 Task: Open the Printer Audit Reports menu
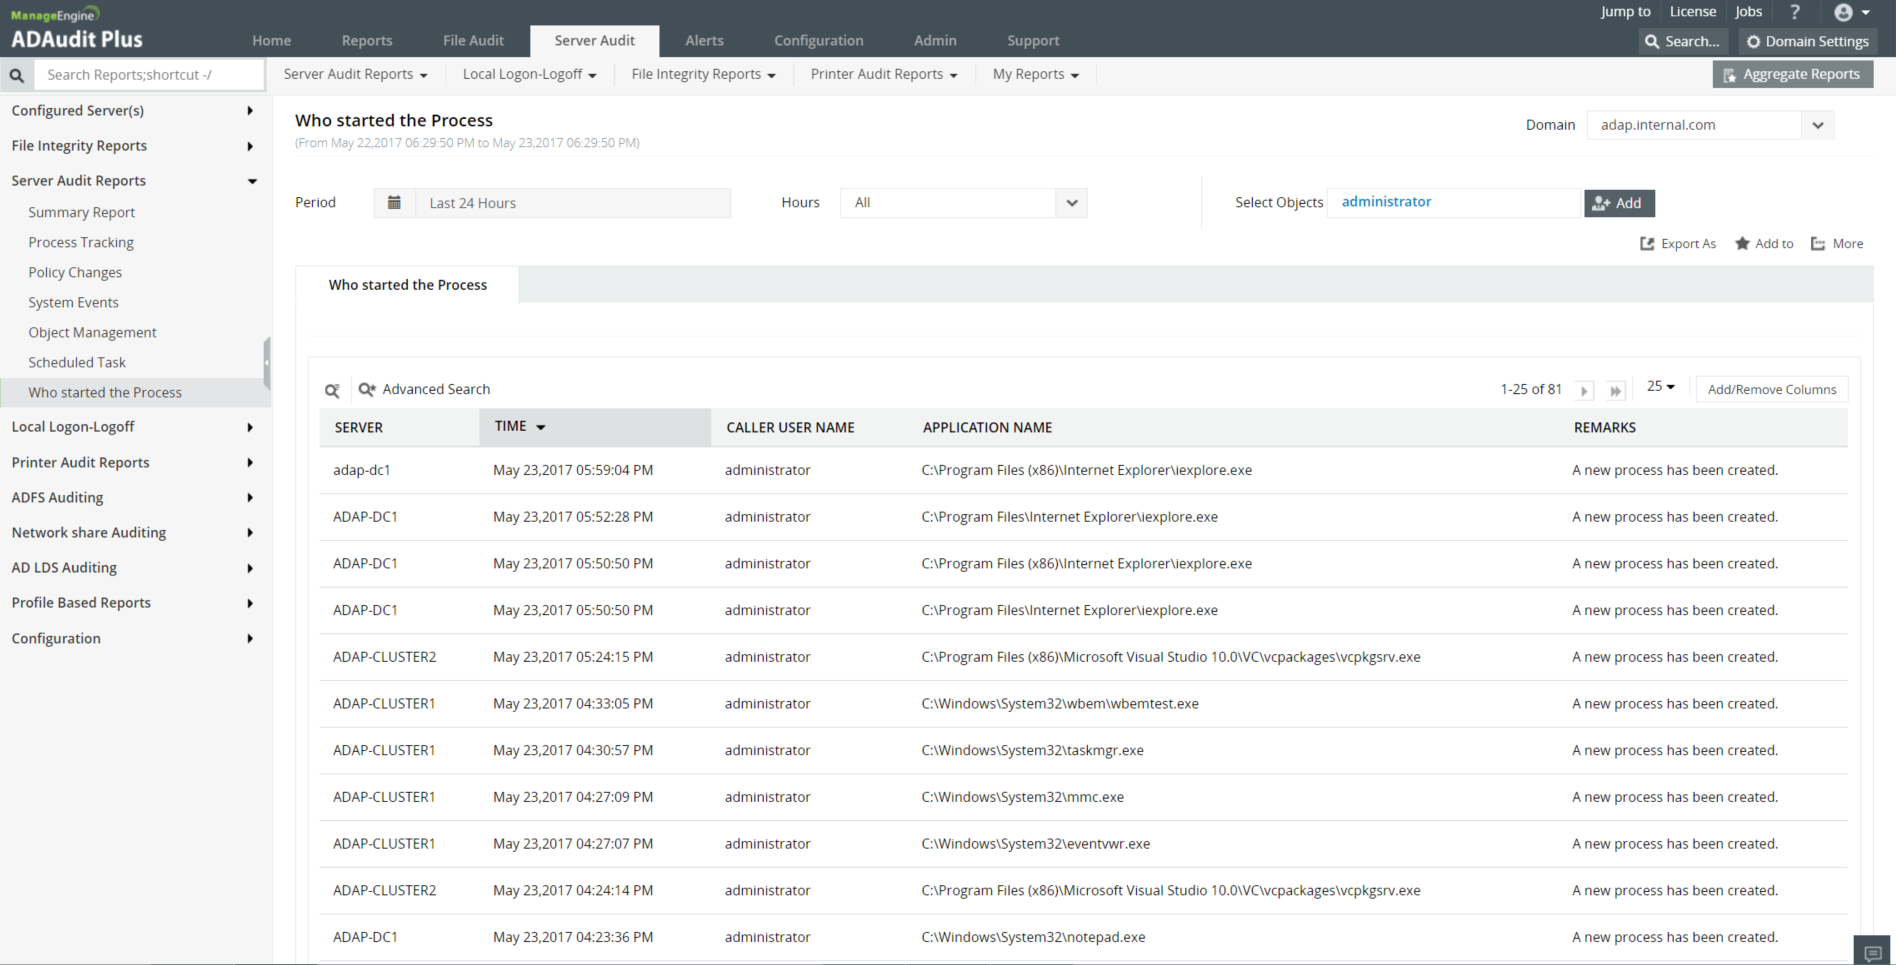tap(883, 75)
